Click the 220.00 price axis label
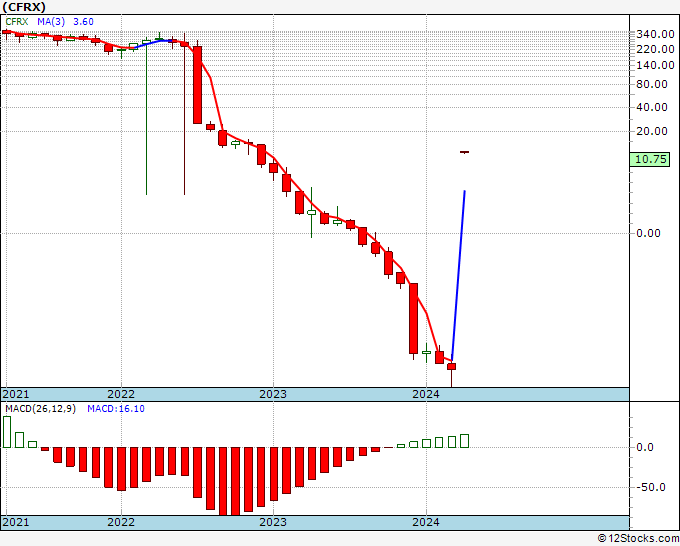Screen dimensions: 680x546 [655, 49]
